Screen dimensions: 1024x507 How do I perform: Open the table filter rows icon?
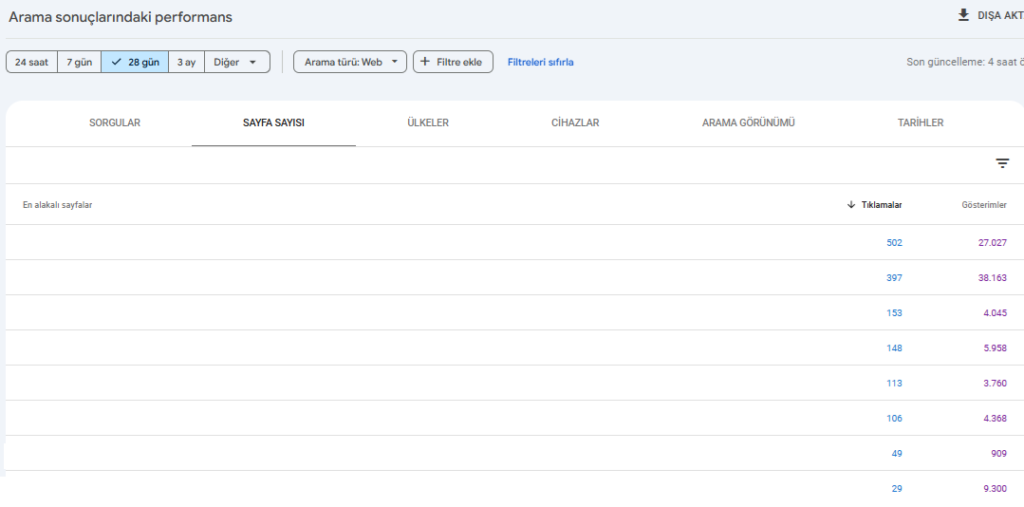[1002, 163]
